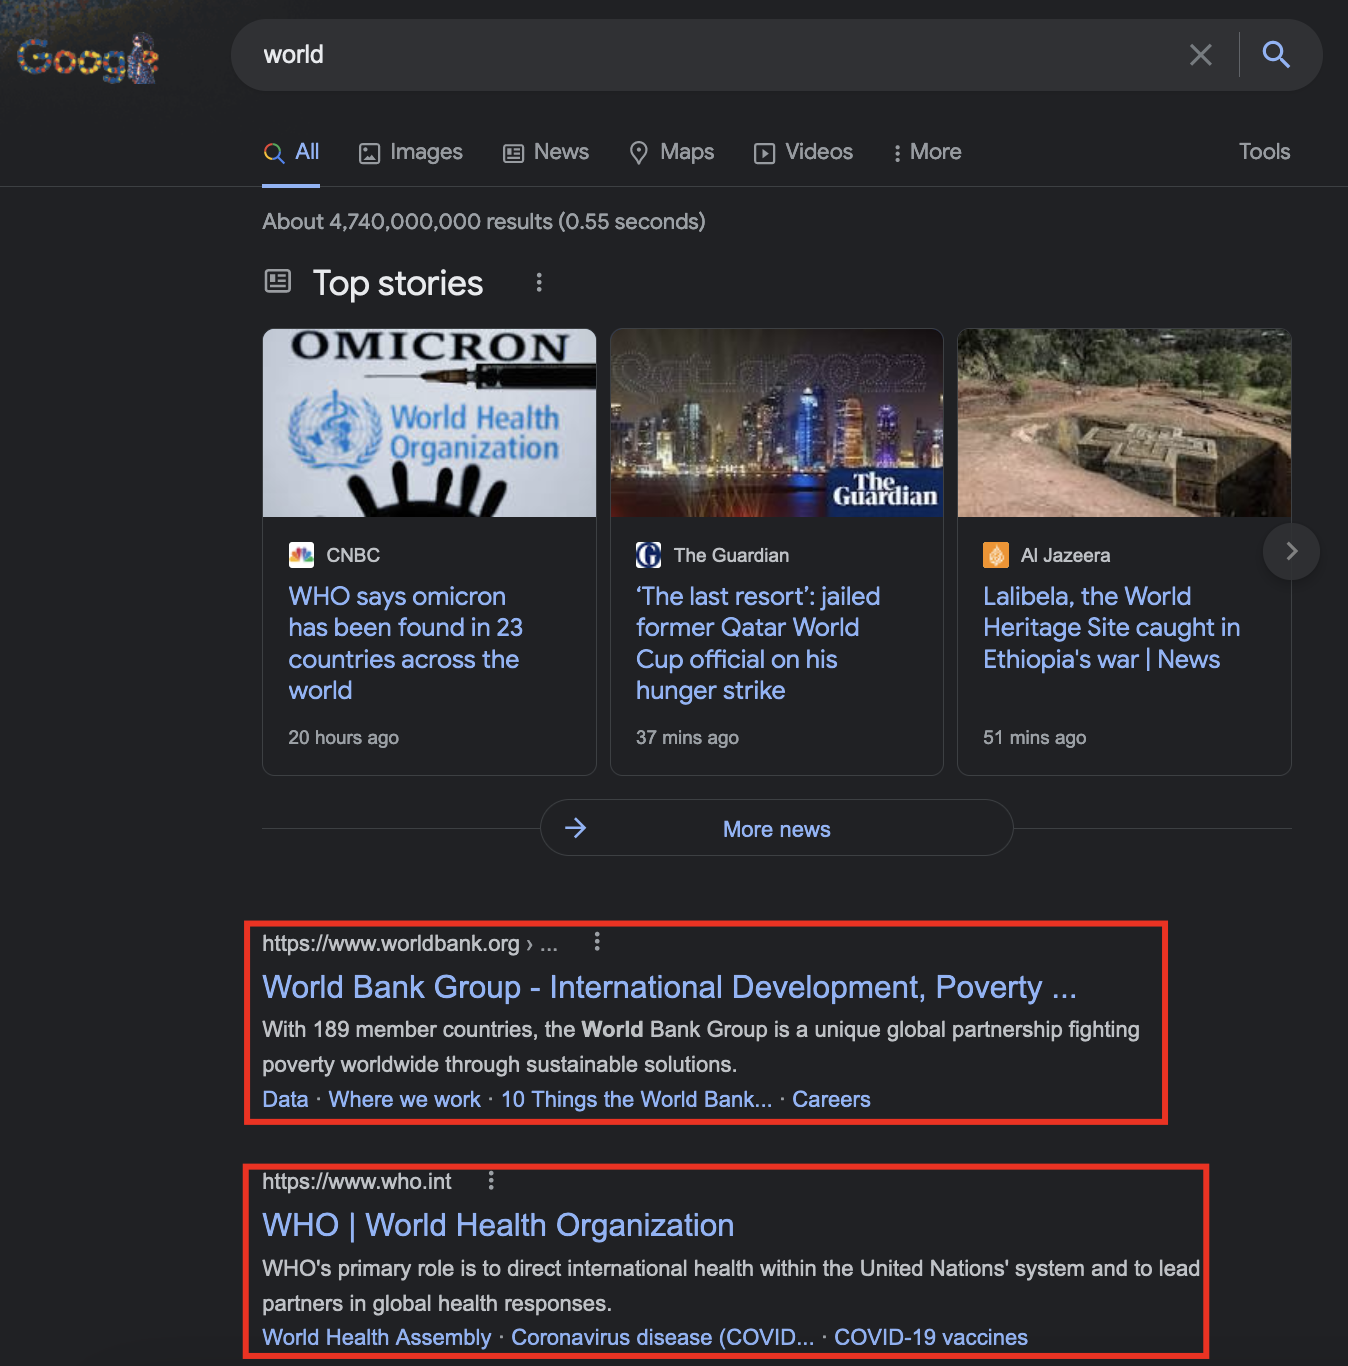Open Lalibela World Heritage Site headline
This screenshot has width=1348, height=1366.
tap(1112, 628)
